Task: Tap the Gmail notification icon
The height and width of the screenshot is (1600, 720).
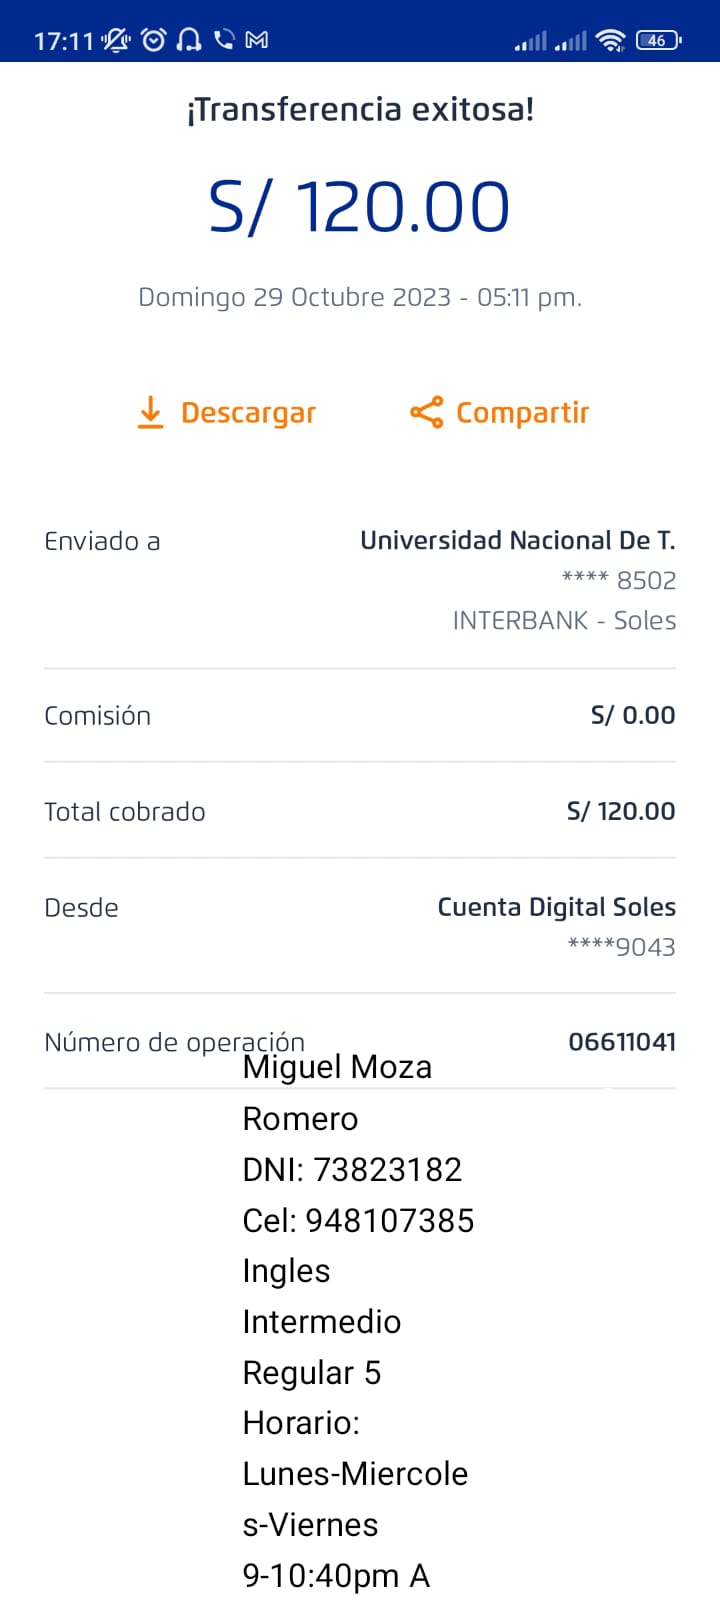Action: (x=257, y=40)
